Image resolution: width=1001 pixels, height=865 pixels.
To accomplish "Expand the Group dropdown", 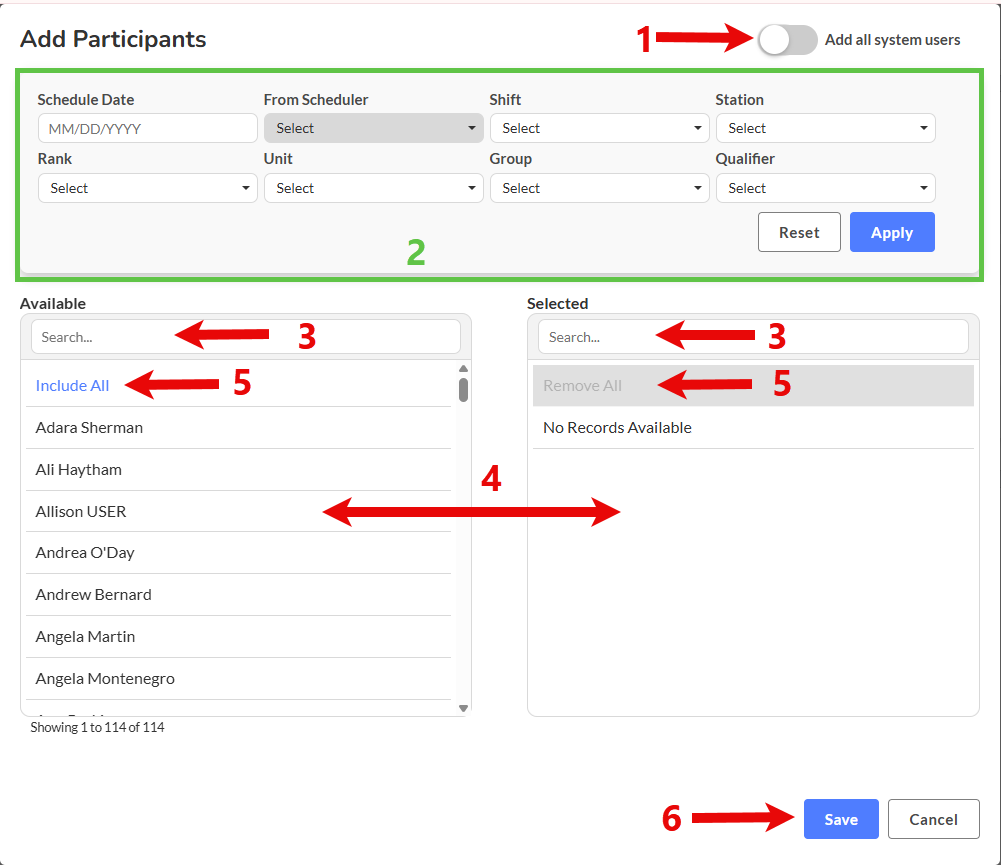I will point(599,188).
